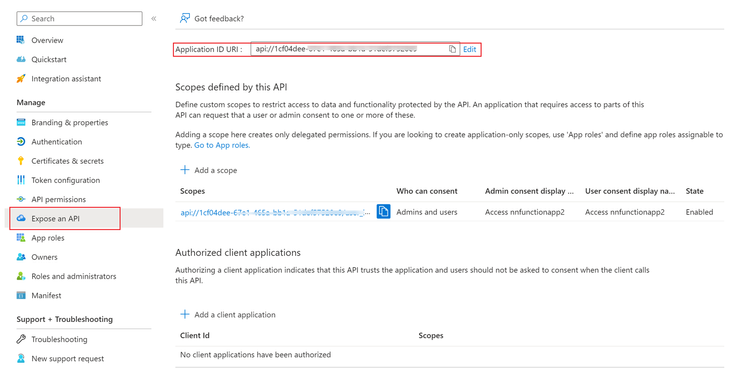Collapse the sidebar with double chevron
This screenshot has width=738, height=374.
[153, 18]
